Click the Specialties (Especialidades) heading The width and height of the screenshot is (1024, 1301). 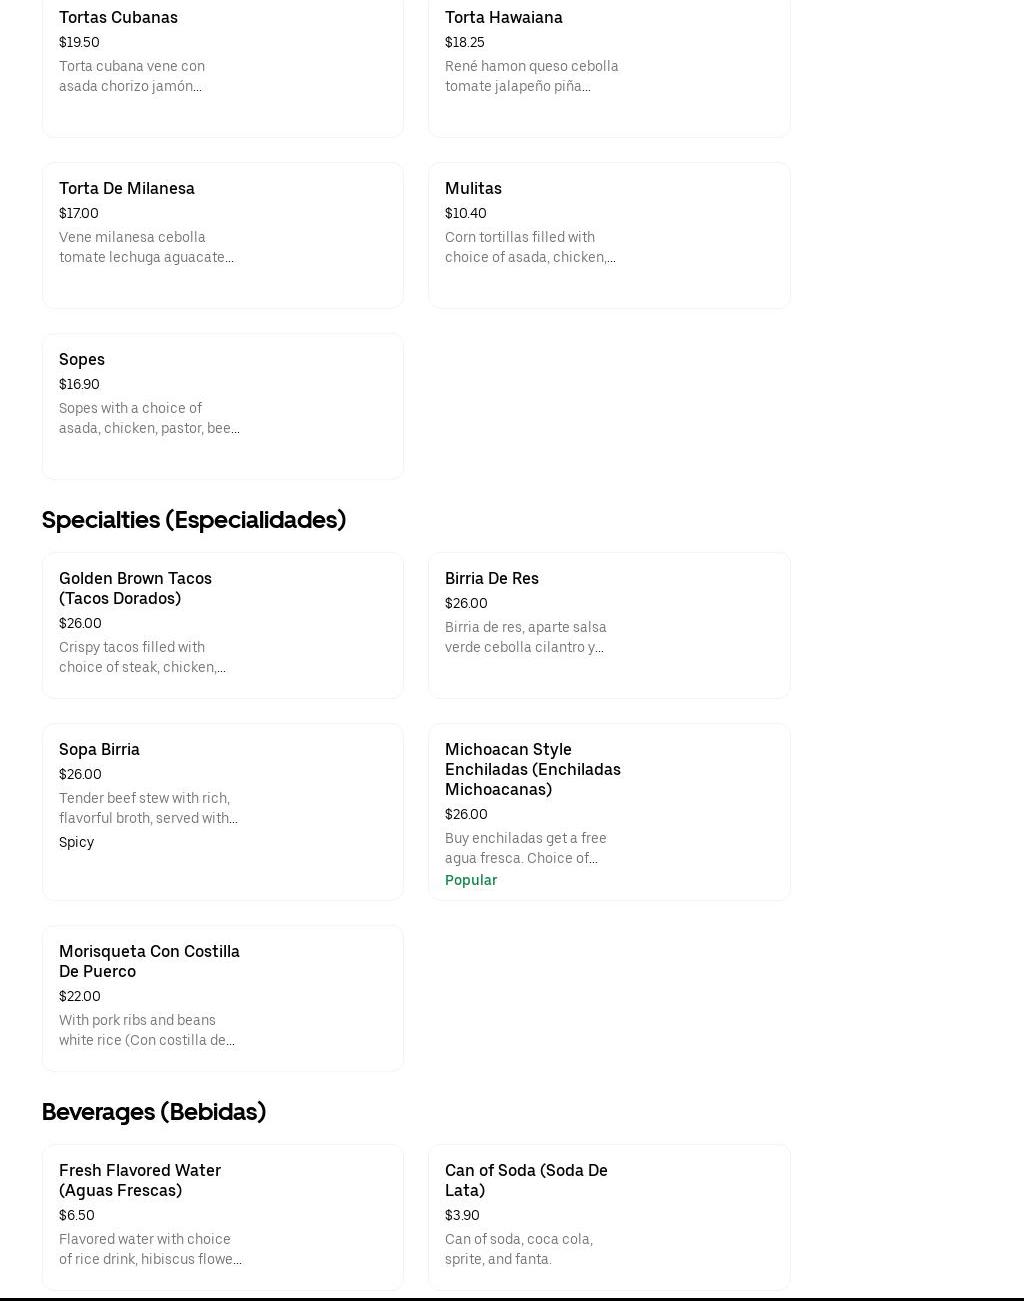pyautogui.click(x=194, y=519)
